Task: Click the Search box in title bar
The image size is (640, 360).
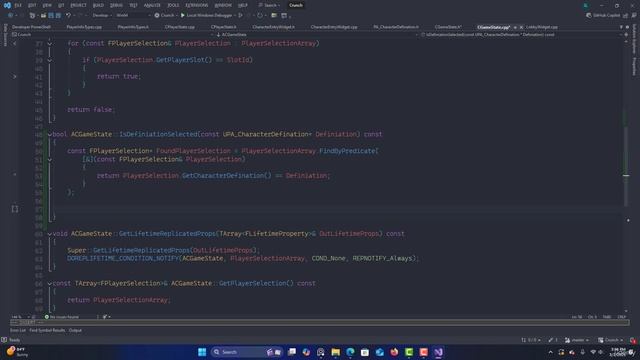Action: point(269,5)
